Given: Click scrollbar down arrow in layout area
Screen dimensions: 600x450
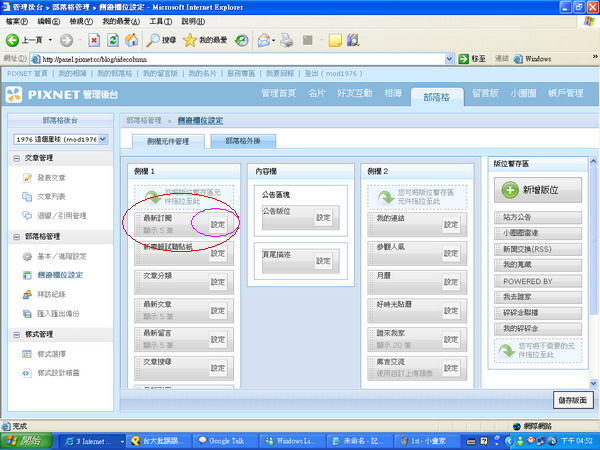Looking at the screenshot, I should (593, 383).
